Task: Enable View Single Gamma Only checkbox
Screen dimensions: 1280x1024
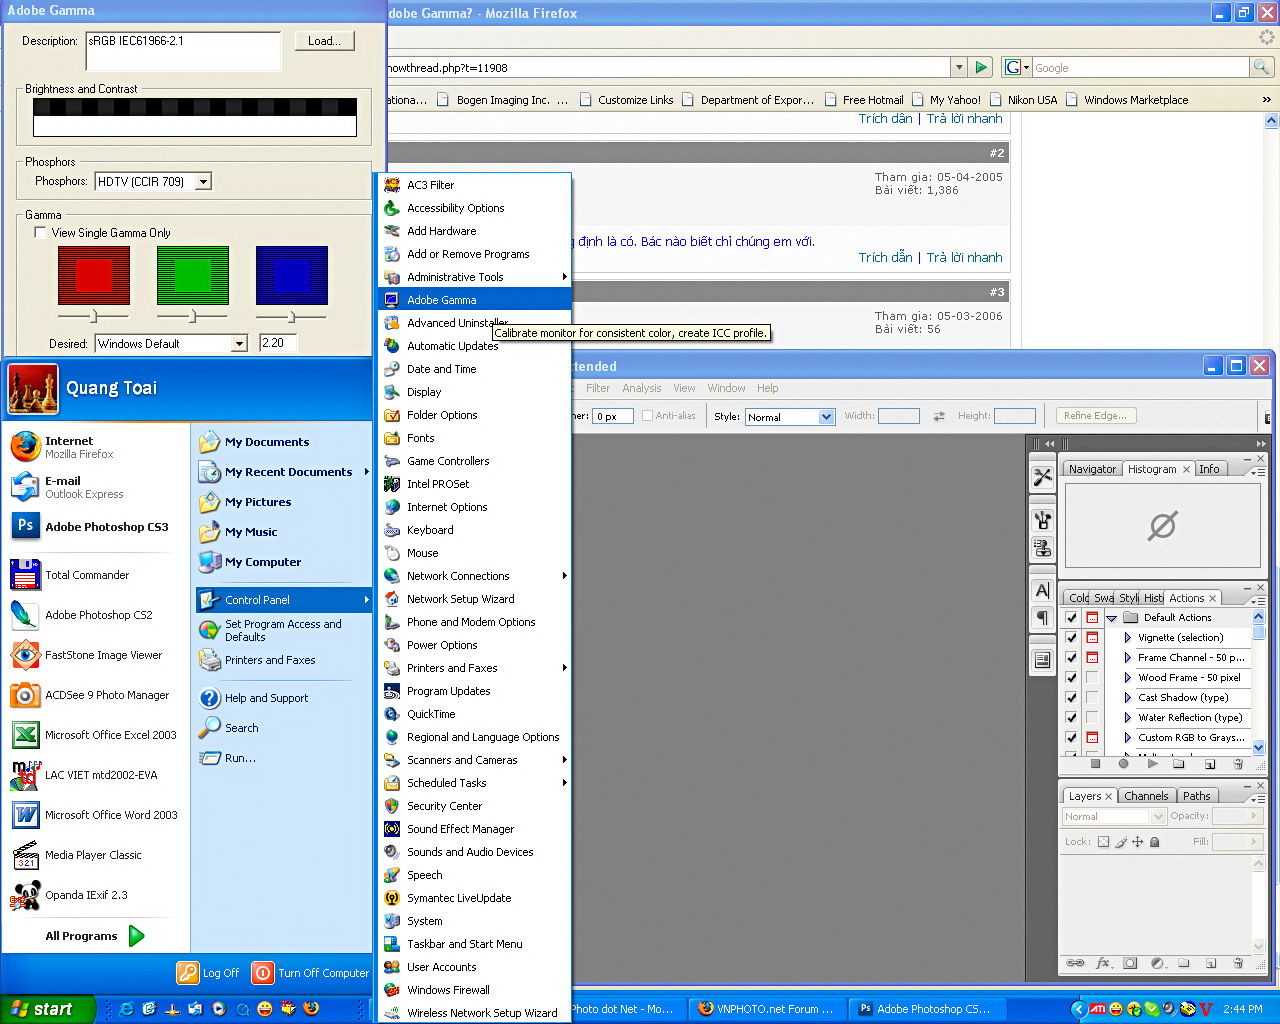Action: click(x=40, y=233)
